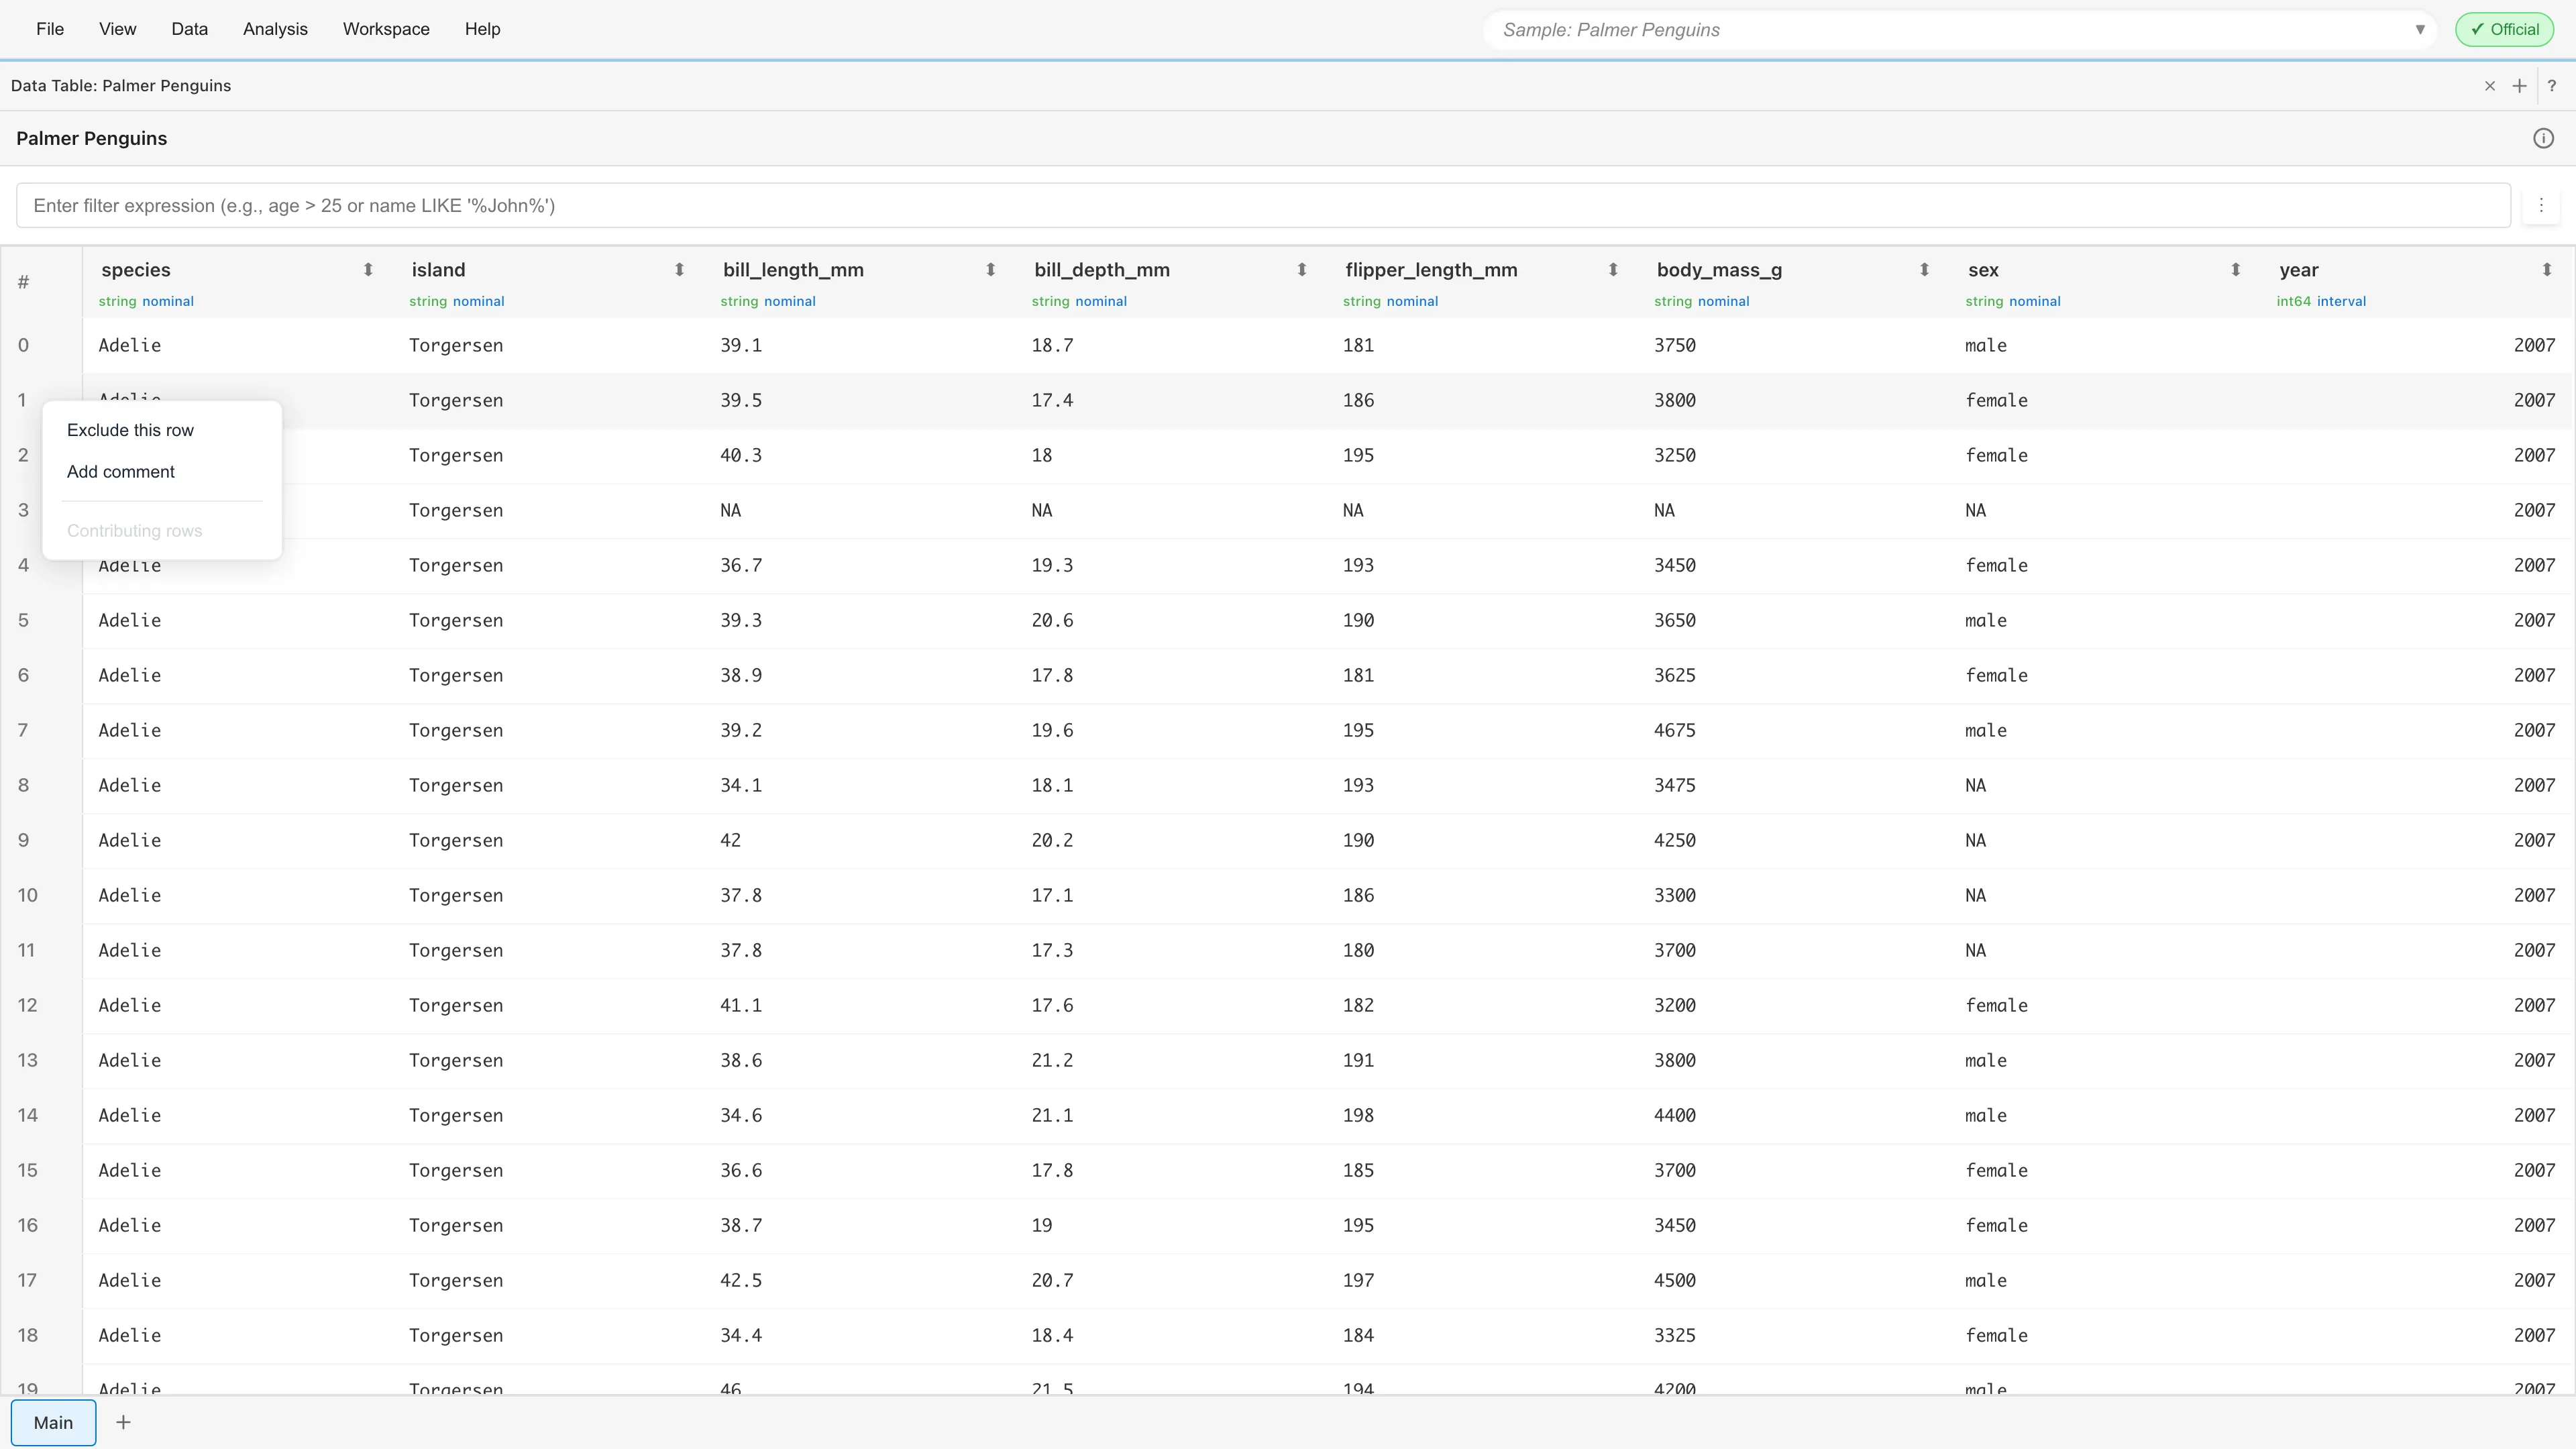The width and height of the screenshot is (2576, 1449).
Task: Click the sort icon on year column
Action: 2546,270
